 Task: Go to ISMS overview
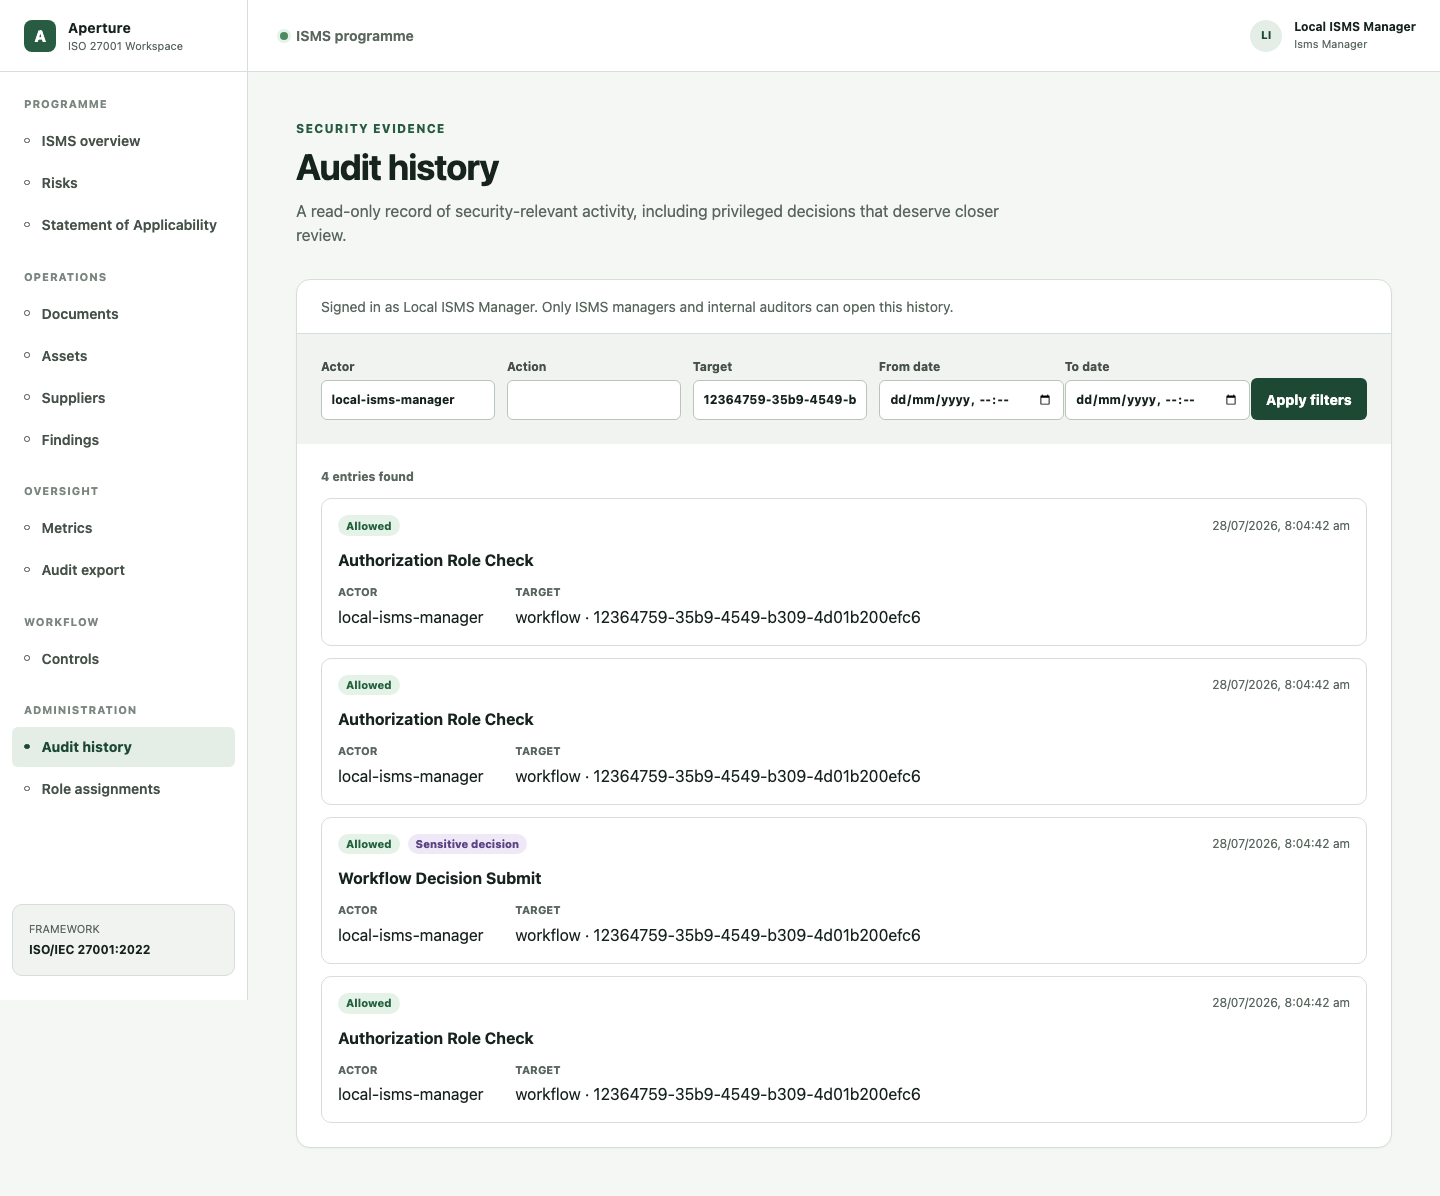(124, 141)
